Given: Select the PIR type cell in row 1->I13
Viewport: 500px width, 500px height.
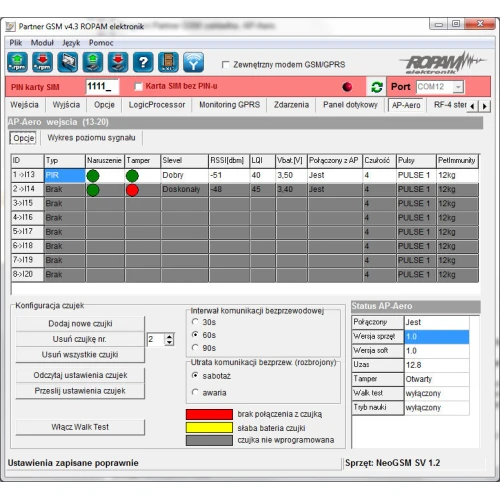Looking at the screenshot, I should pos(65,175).
